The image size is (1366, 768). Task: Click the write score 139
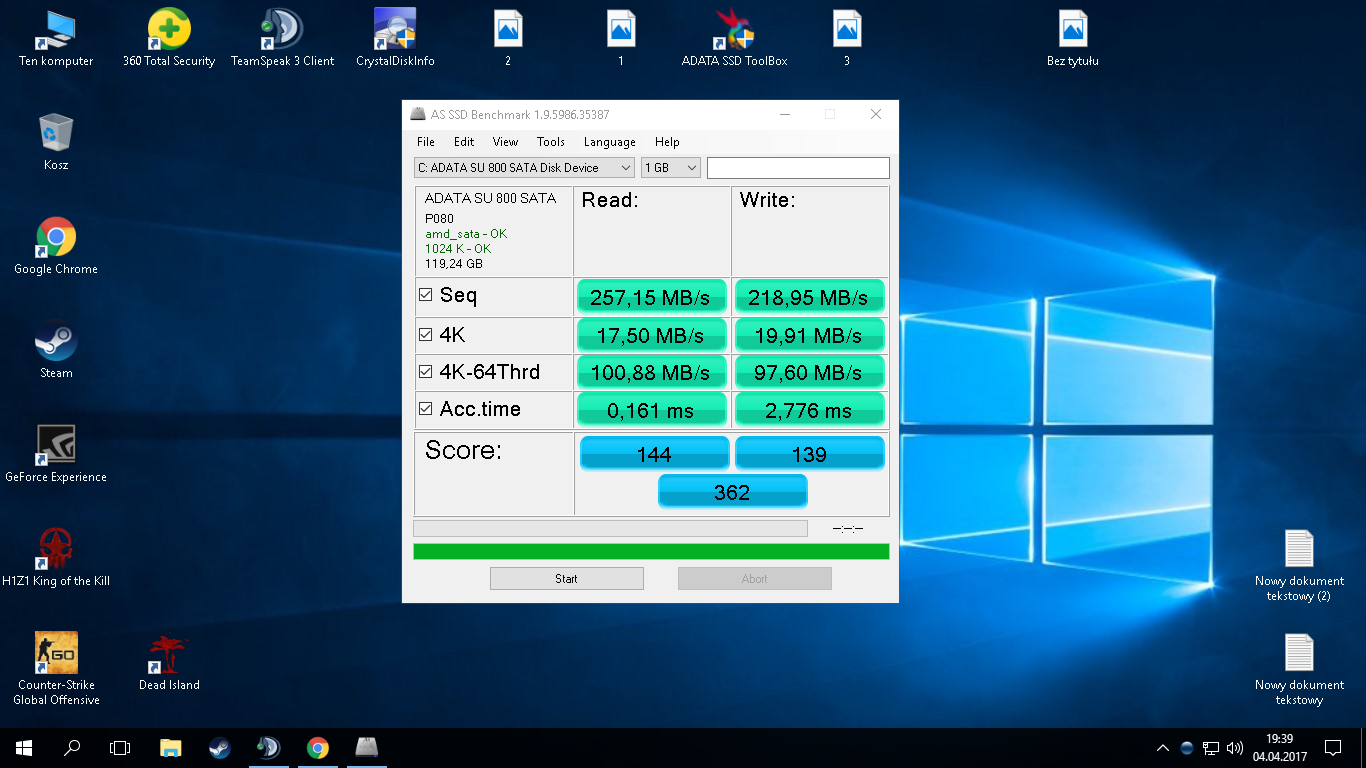coord(810,453)
